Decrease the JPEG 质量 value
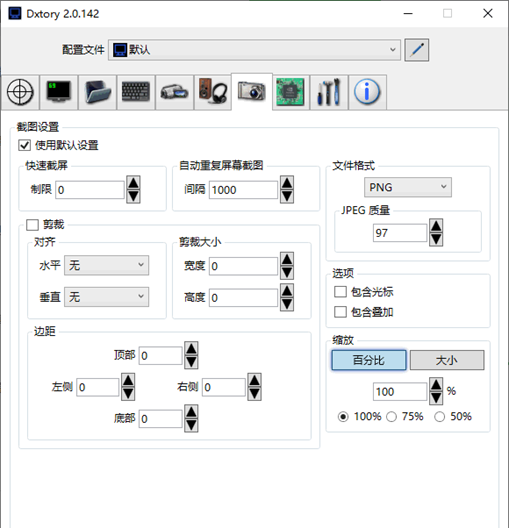The width and height of the screenshot is (509, 528). point(436,239)
